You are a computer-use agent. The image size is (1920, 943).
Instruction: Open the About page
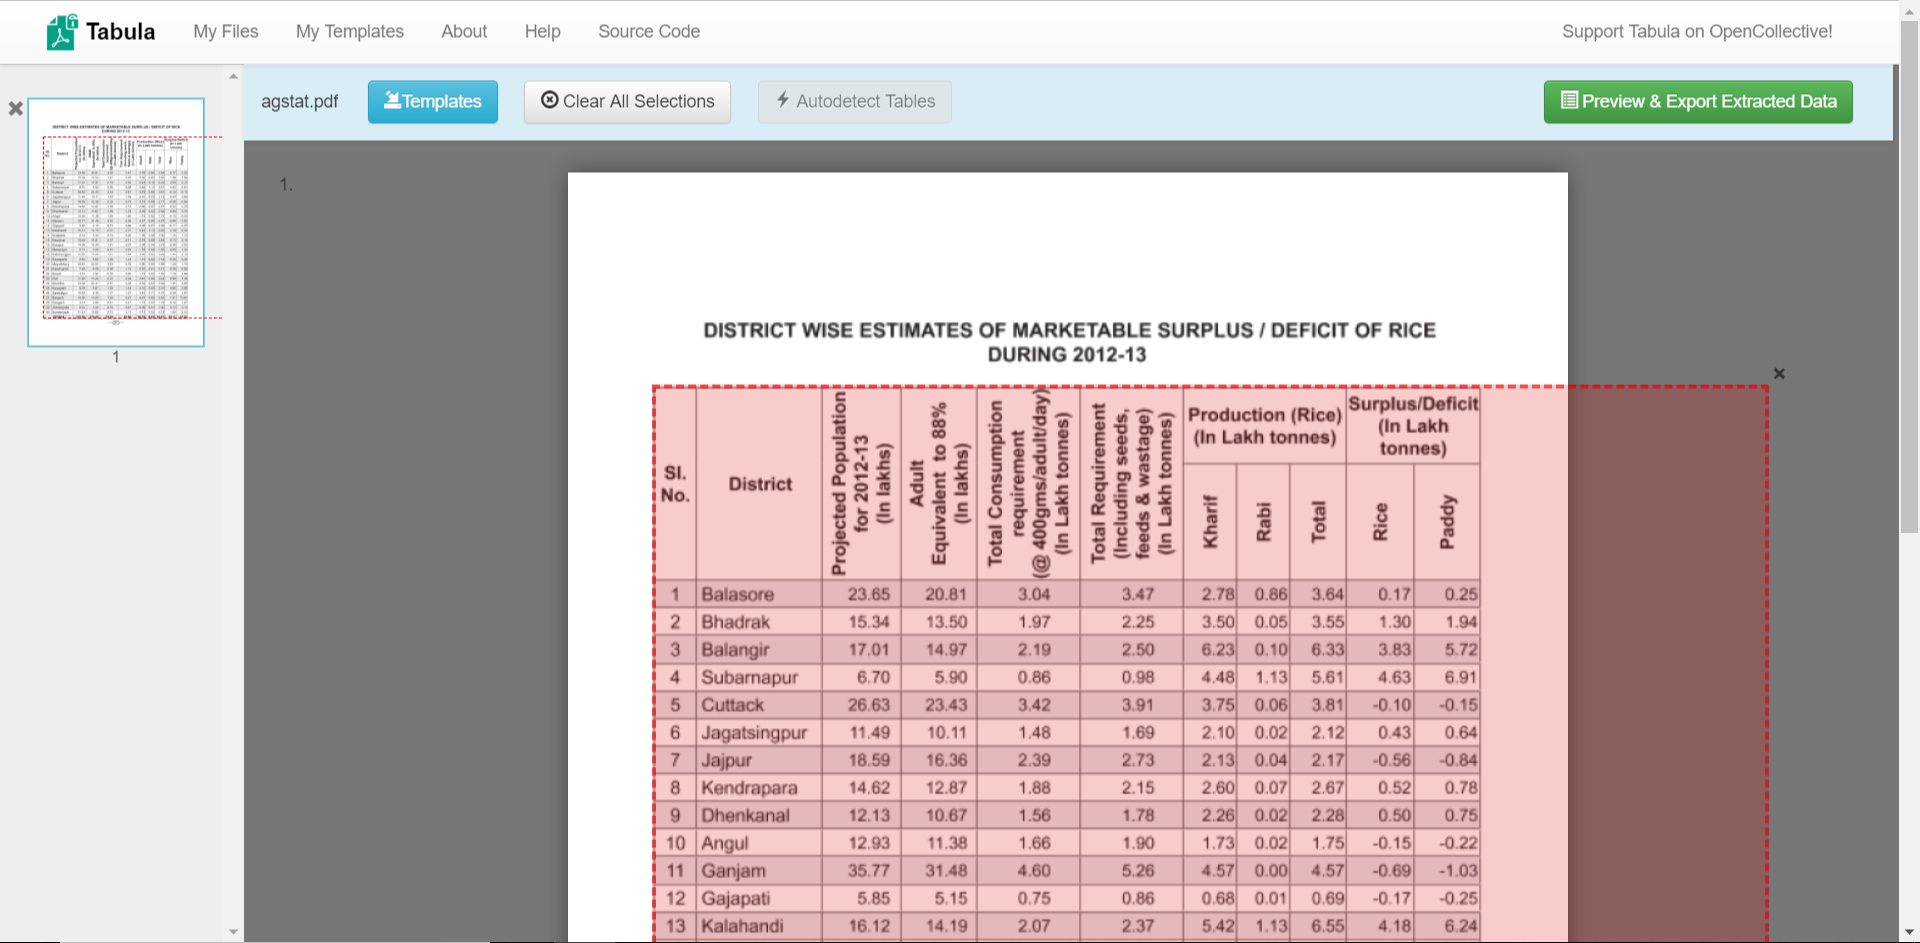tap(464, 32)
